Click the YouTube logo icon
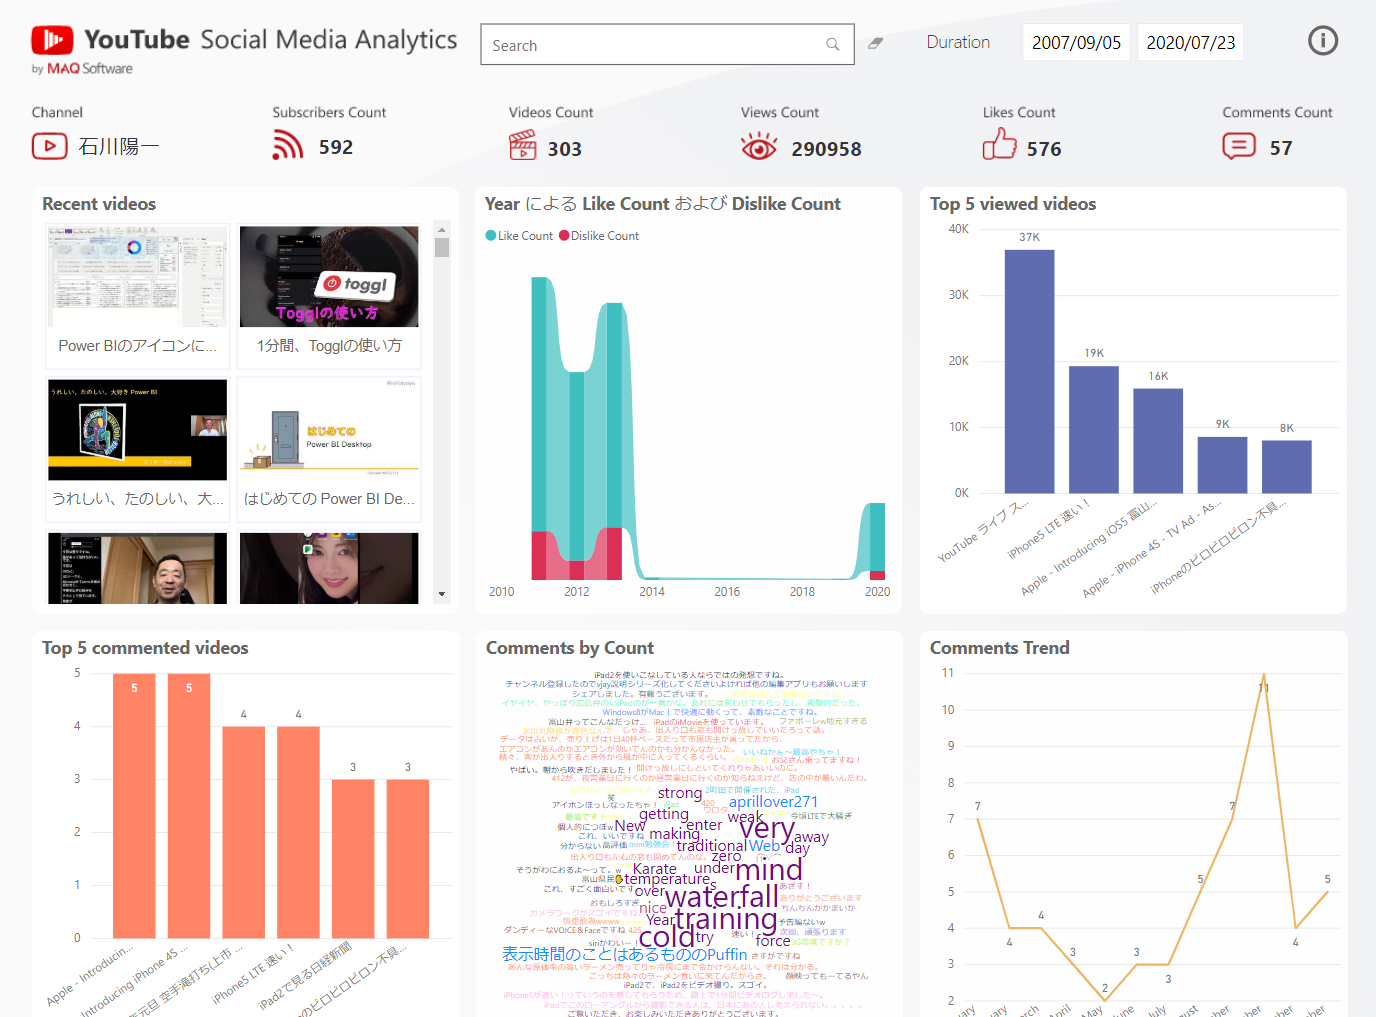 pos(52,40)
